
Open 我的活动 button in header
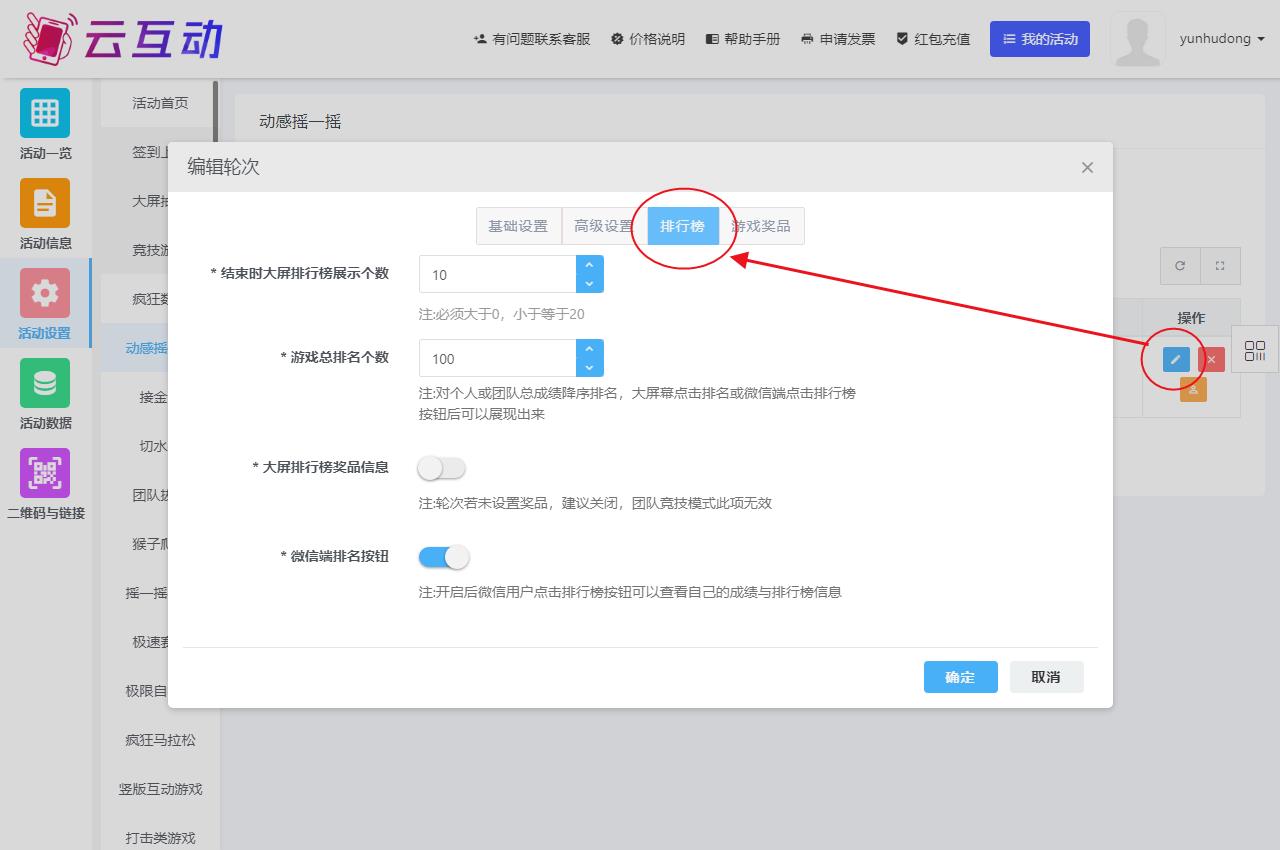[x=1040, y=39]
